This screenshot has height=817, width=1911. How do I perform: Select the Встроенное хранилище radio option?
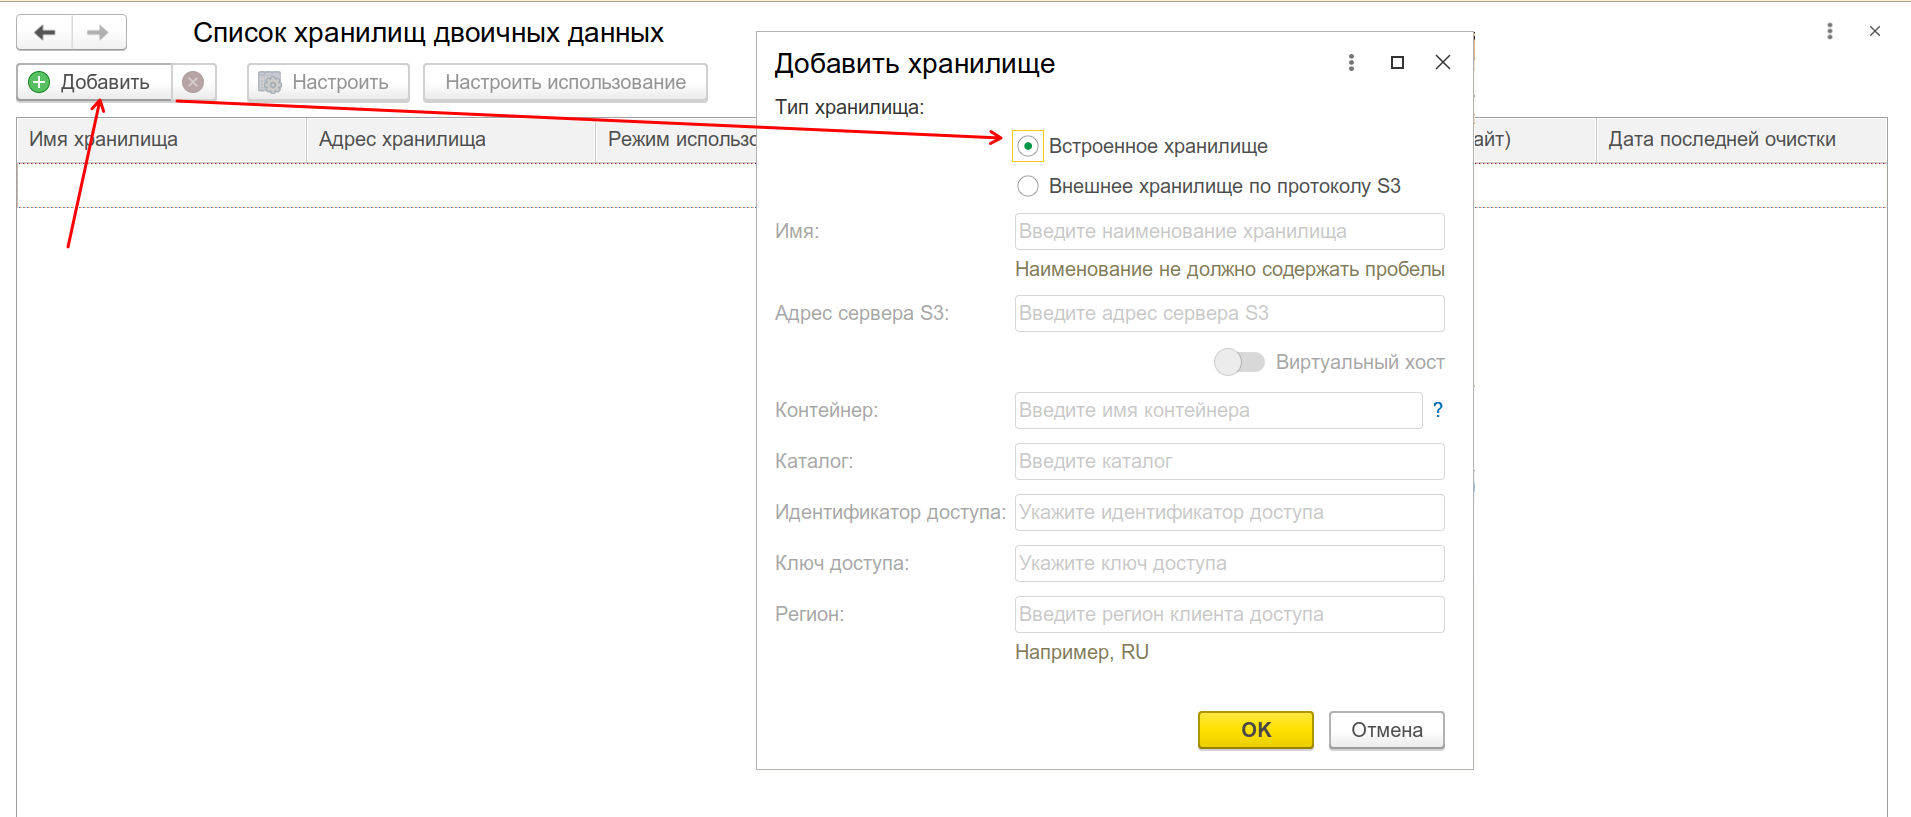1028,146
